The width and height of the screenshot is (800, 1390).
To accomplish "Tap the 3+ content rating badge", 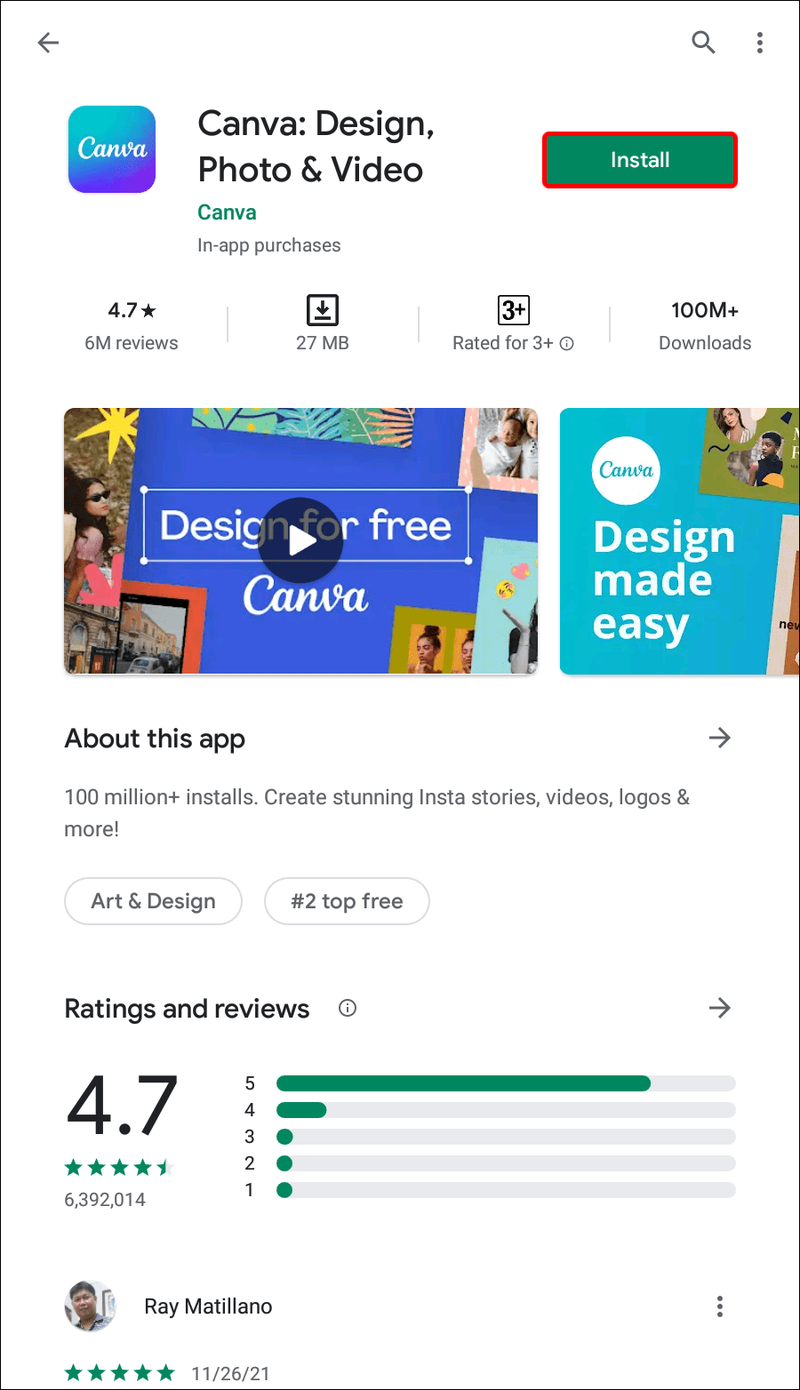I will click(x=513, y=311).
